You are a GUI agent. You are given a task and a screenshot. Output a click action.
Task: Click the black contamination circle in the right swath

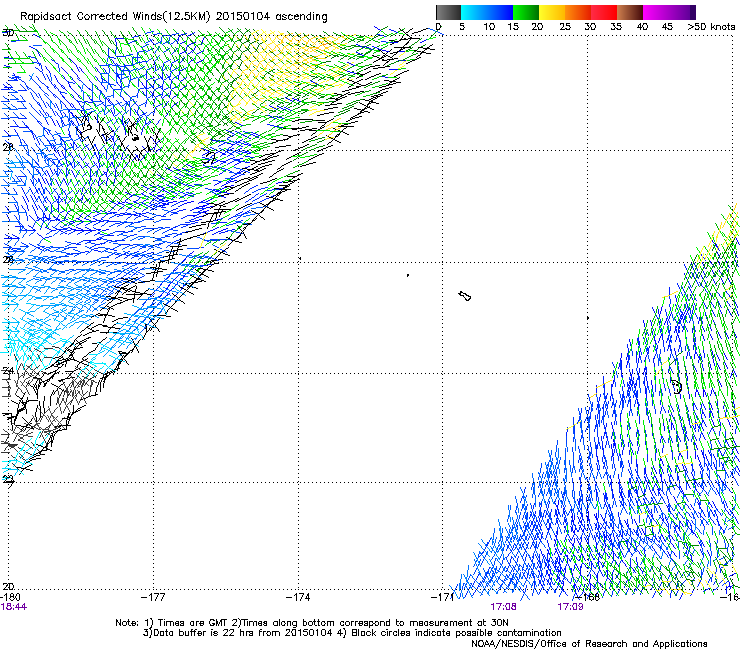[x=677, y=387]
